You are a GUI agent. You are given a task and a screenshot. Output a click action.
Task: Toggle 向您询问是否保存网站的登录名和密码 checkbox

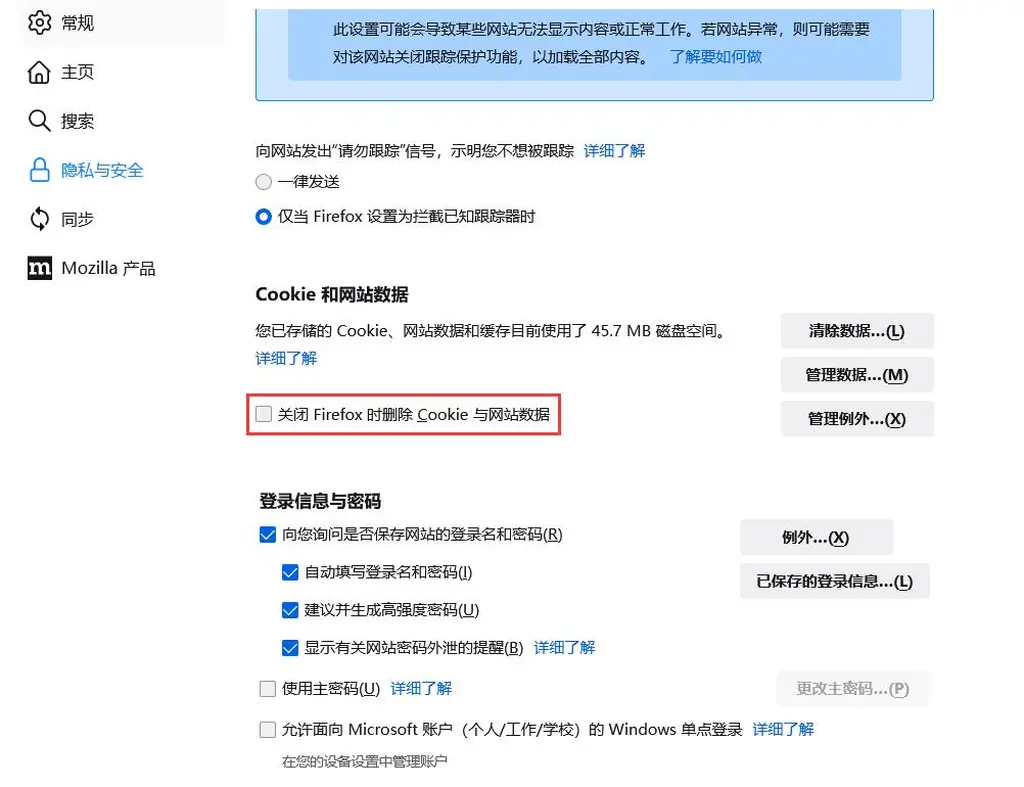click(x=268, y=535)
